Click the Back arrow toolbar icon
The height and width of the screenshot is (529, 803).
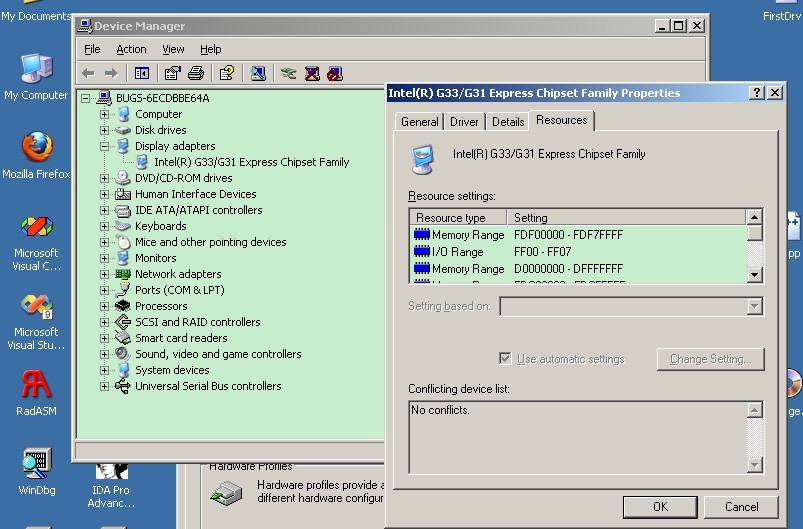pyautogui.click(x=89, y=74)
